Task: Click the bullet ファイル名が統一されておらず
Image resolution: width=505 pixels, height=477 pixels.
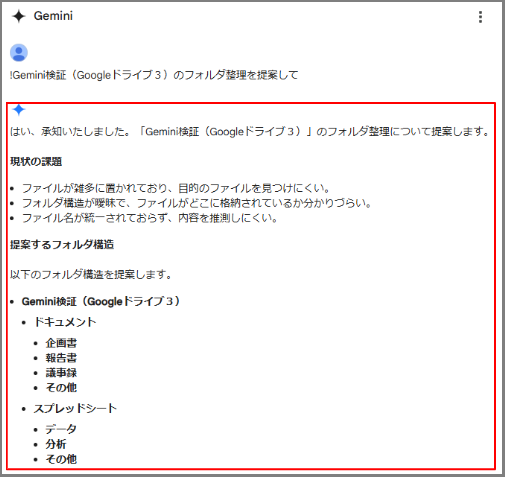Action: pyautogui.click(x=150, y=218)
